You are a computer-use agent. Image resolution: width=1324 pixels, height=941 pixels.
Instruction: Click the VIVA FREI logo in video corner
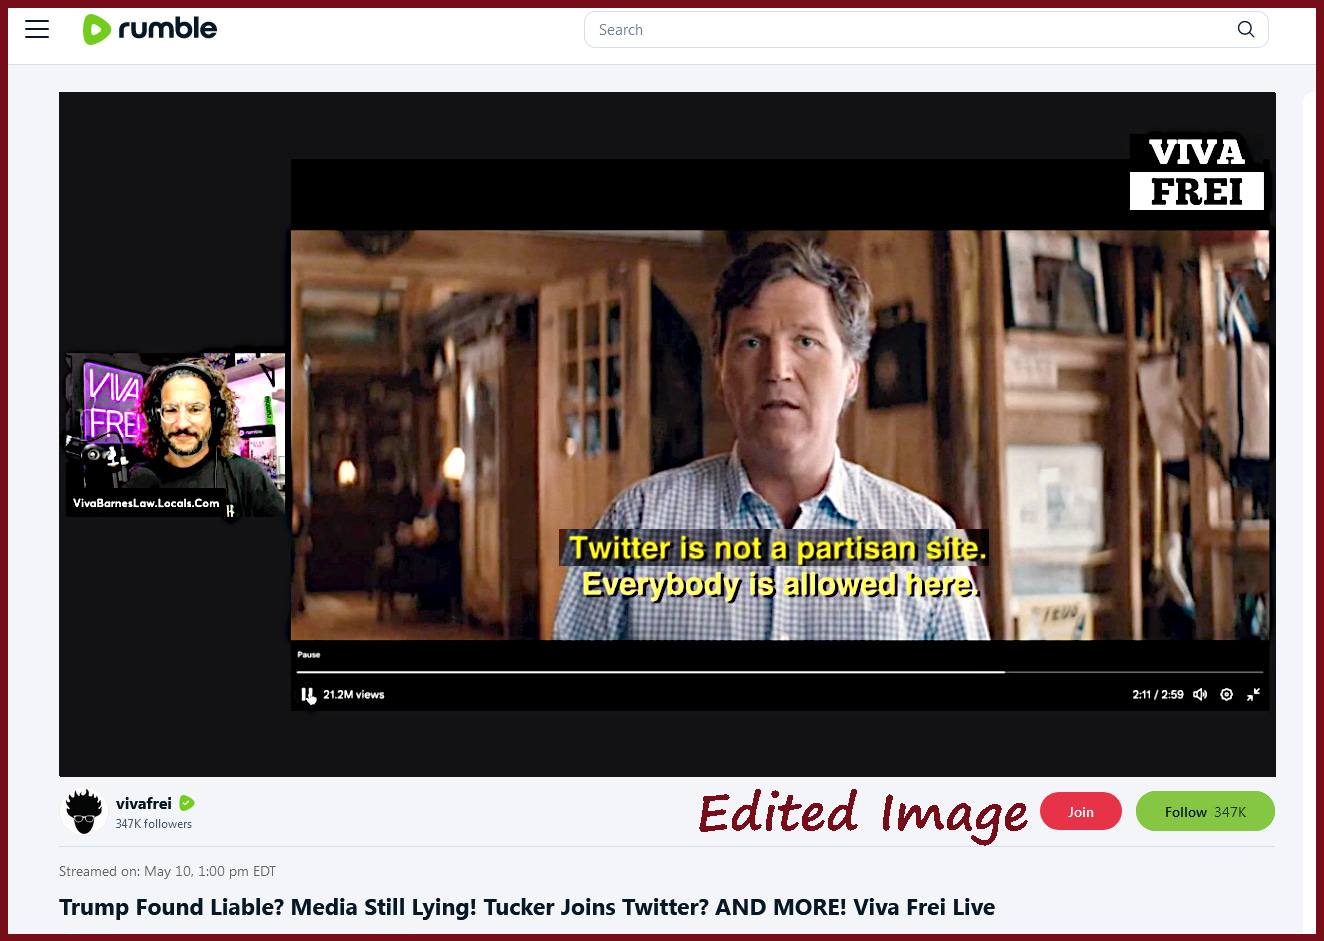pyautogui.click(x=1197, y=172)
